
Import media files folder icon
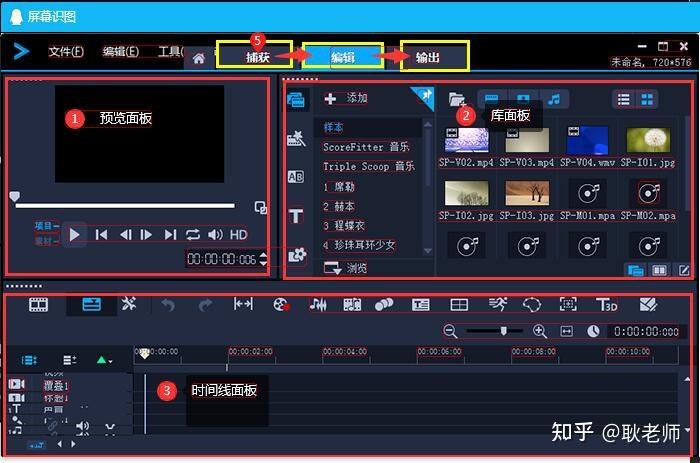(x=457, y=99)
